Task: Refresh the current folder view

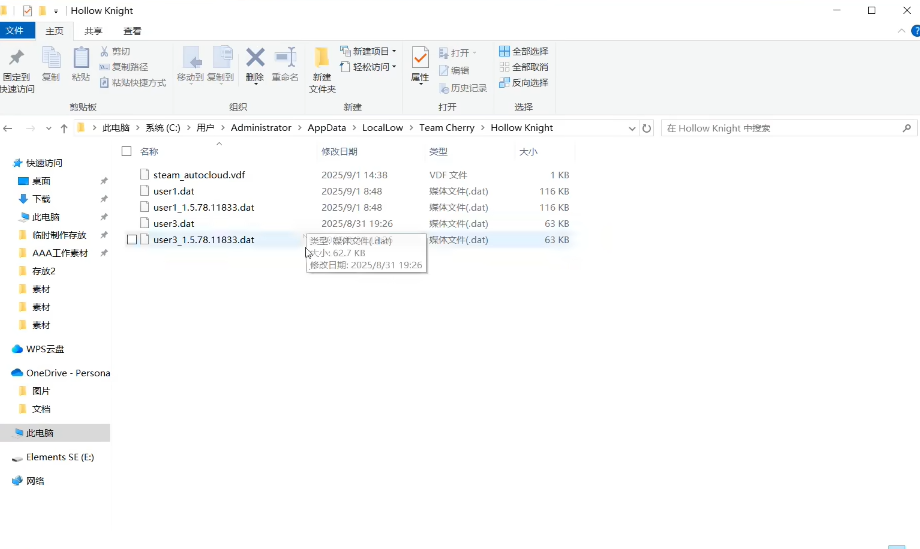Action: (x=647, y=128)
